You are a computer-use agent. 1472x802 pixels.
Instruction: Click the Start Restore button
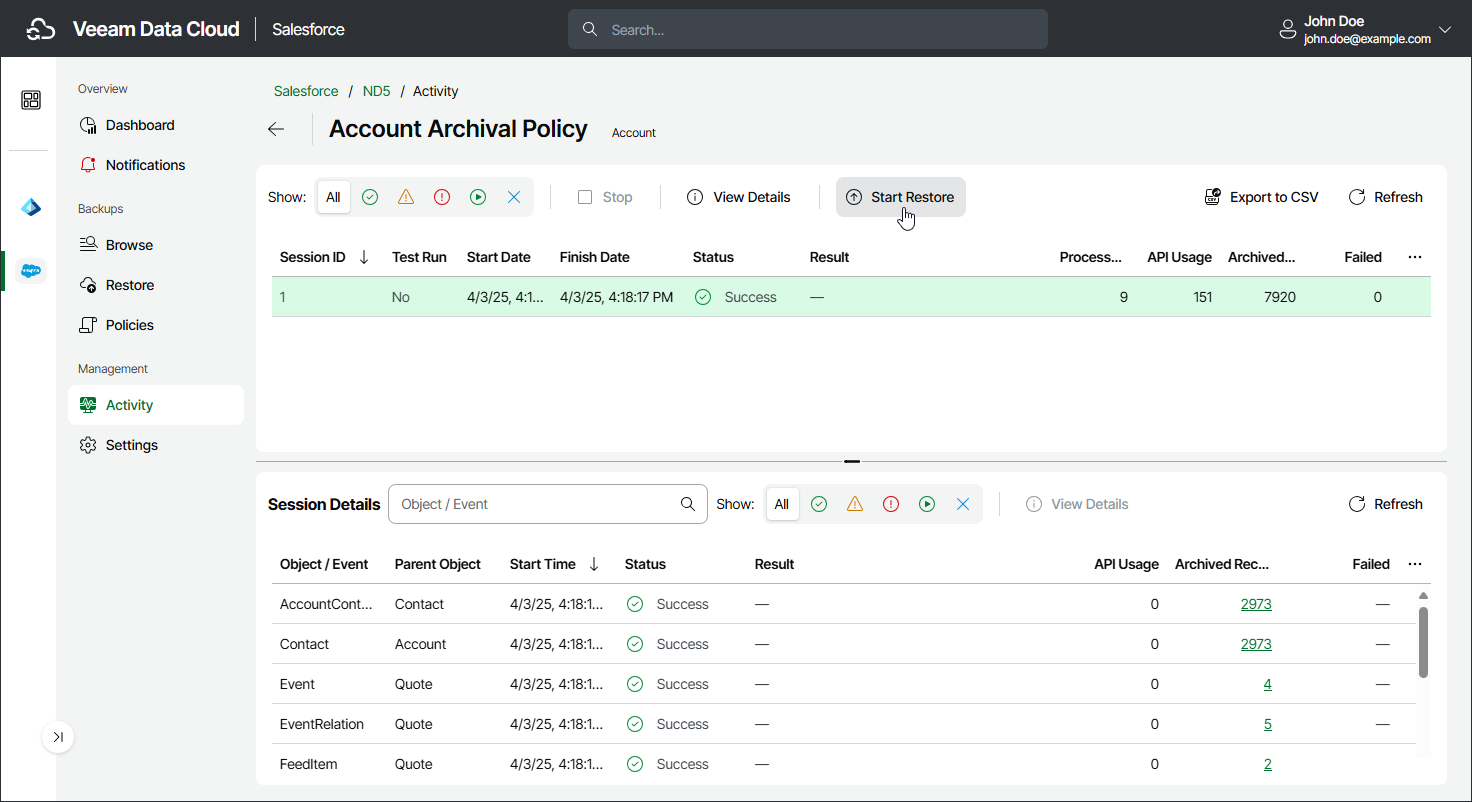click(x=901, y=197)
